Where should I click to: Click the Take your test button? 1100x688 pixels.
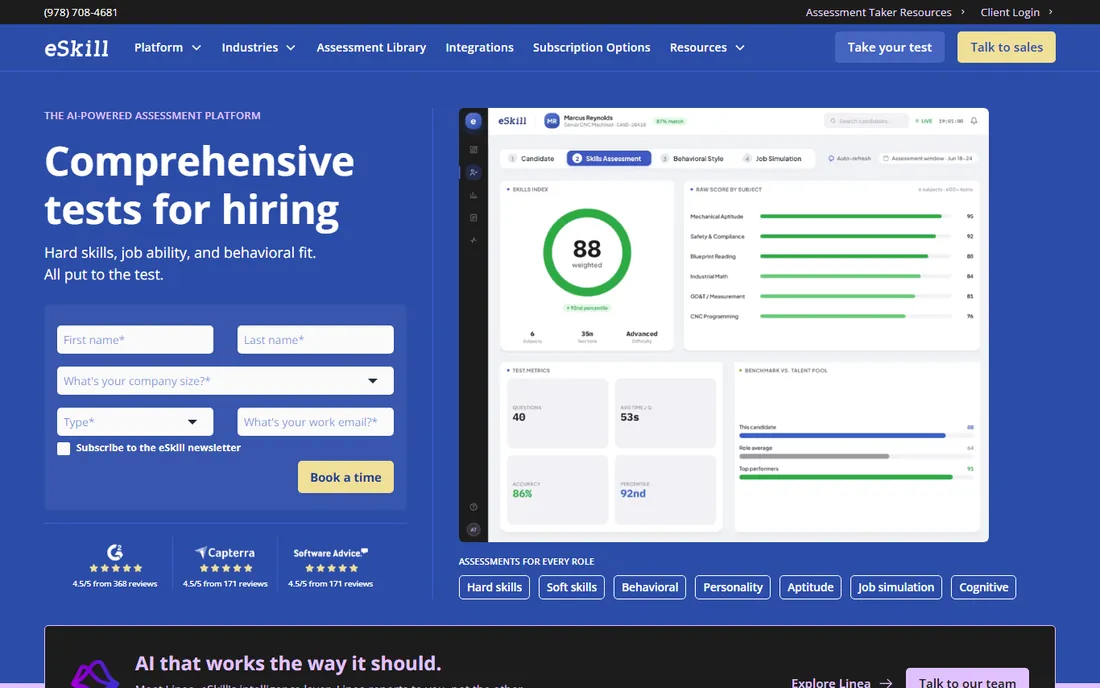[890, 47]
